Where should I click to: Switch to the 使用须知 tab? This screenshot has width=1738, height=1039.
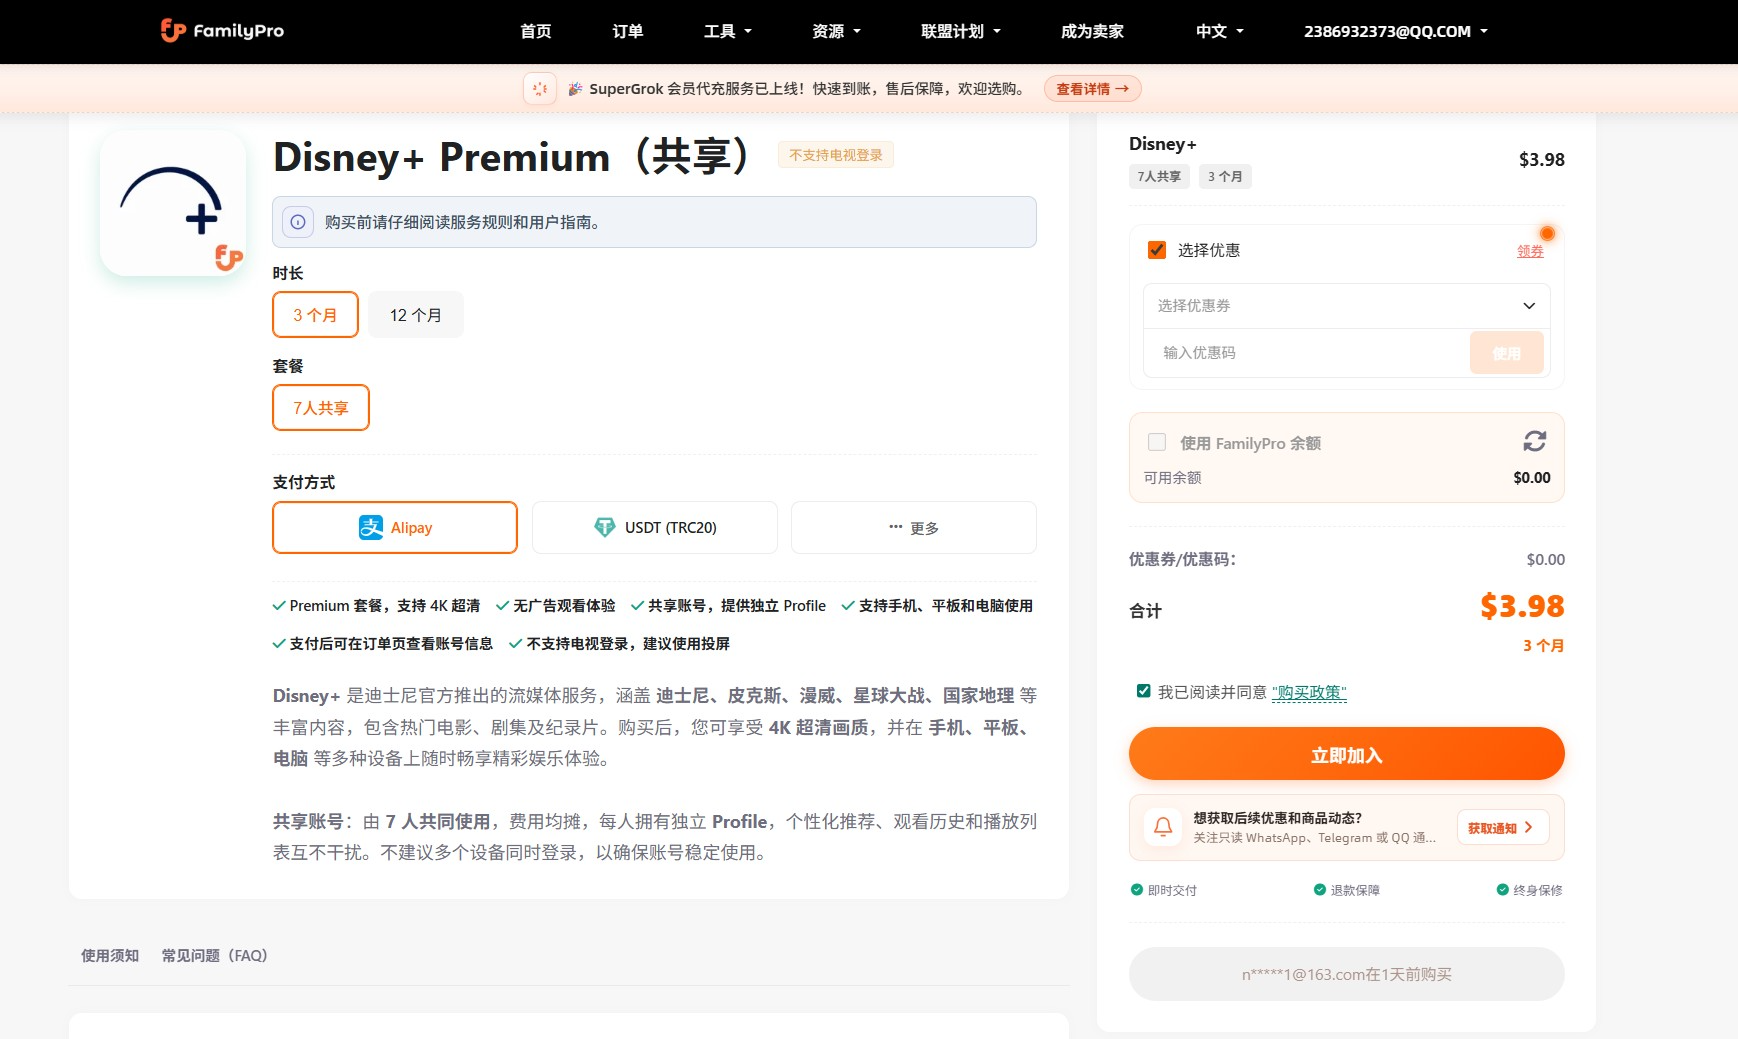coord(110,956)
